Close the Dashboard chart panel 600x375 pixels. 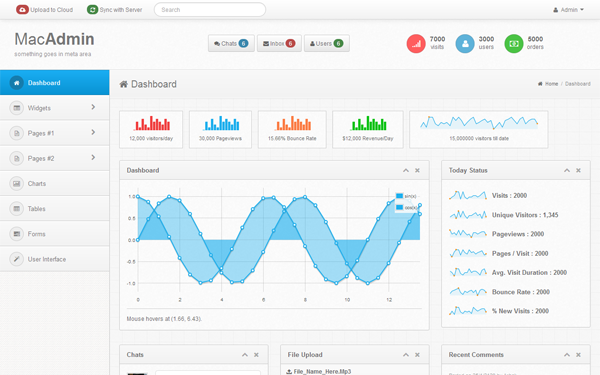tap(417, 170)
